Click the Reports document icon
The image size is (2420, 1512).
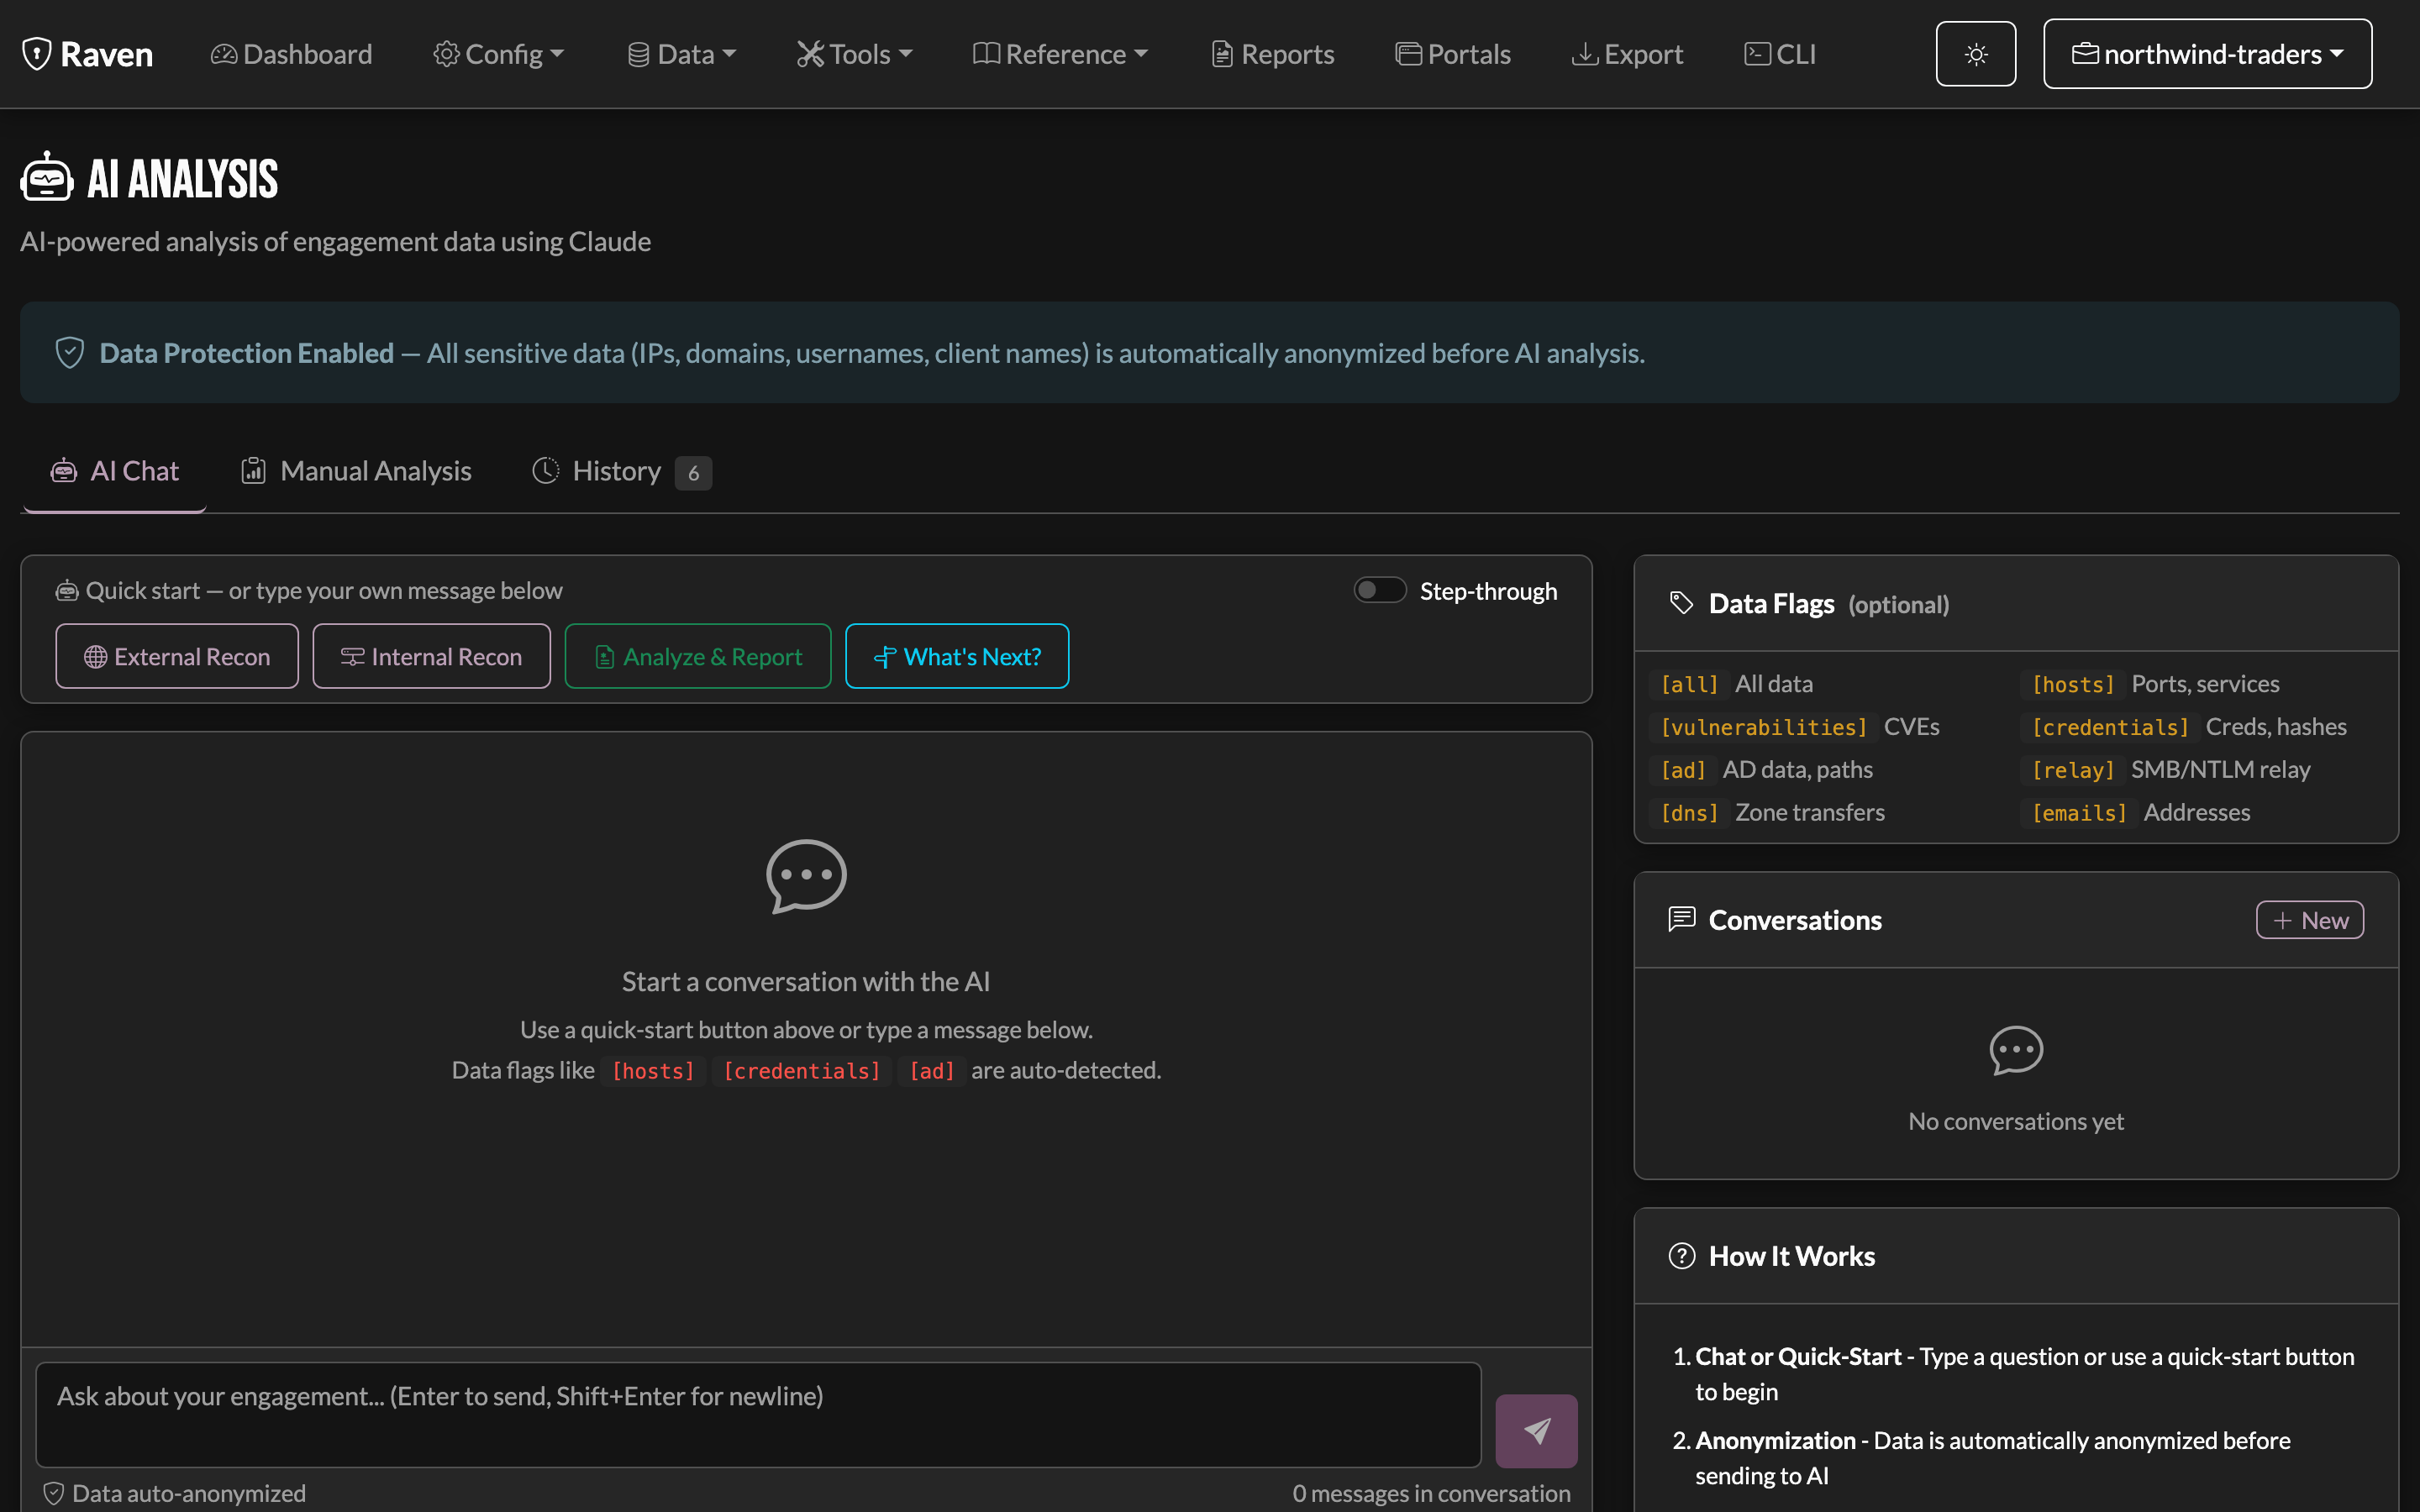(x=1222, y=54)
